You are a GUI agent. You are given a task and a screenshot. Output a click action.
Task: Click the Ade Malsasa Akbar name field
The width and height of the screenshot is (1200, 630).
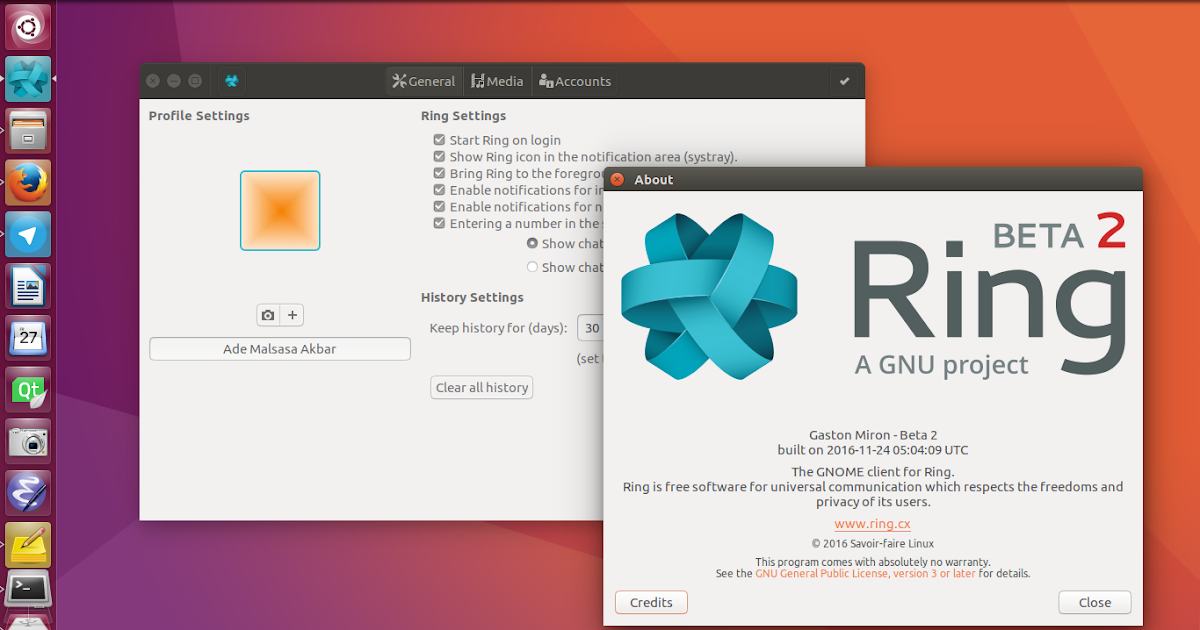click(280, 348)
